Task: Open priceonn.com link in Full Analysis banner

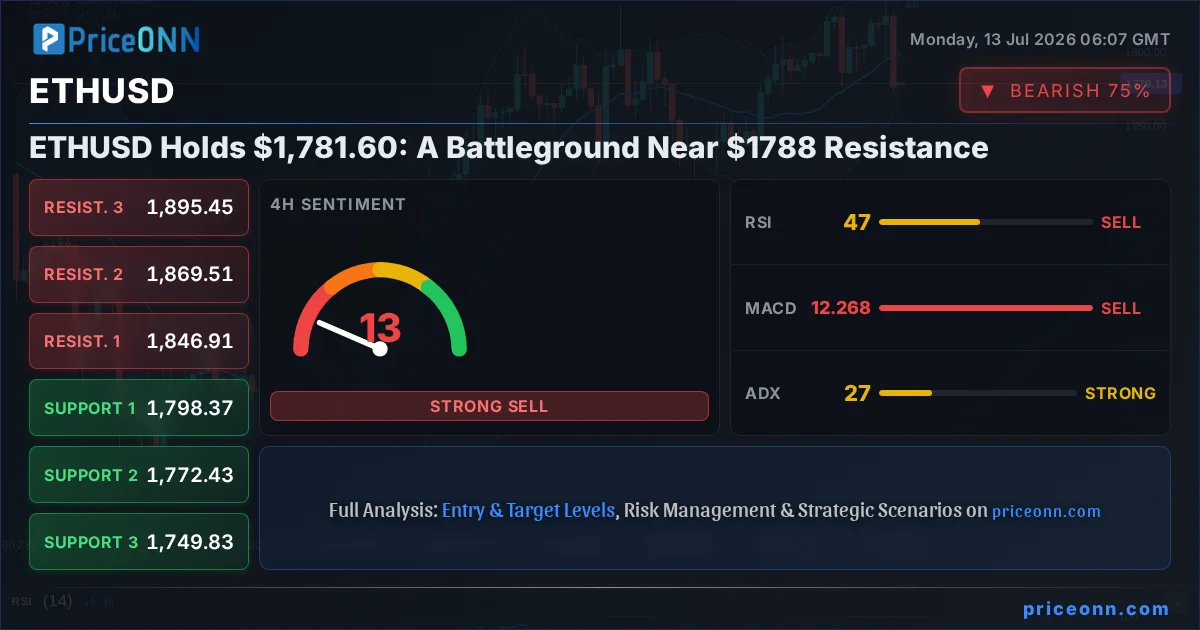Action: point(1046,511)
